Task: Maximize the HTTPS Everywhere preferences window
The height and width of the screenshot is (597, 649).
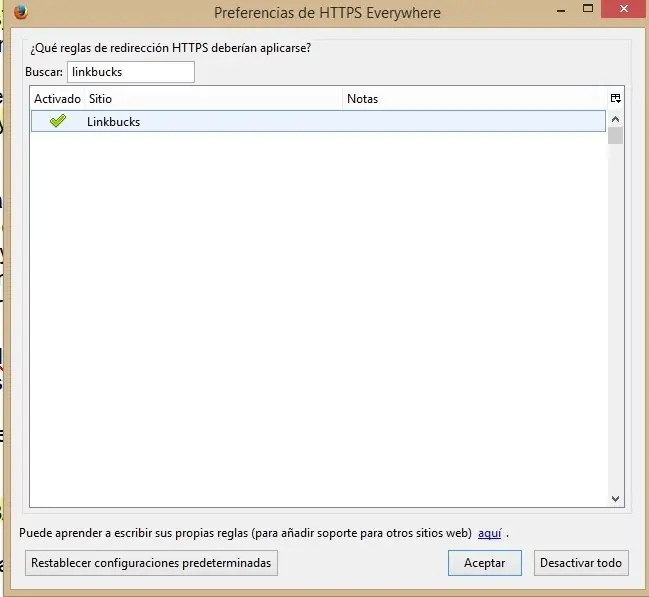Action: pyautogui.click(x=588, y=9)
